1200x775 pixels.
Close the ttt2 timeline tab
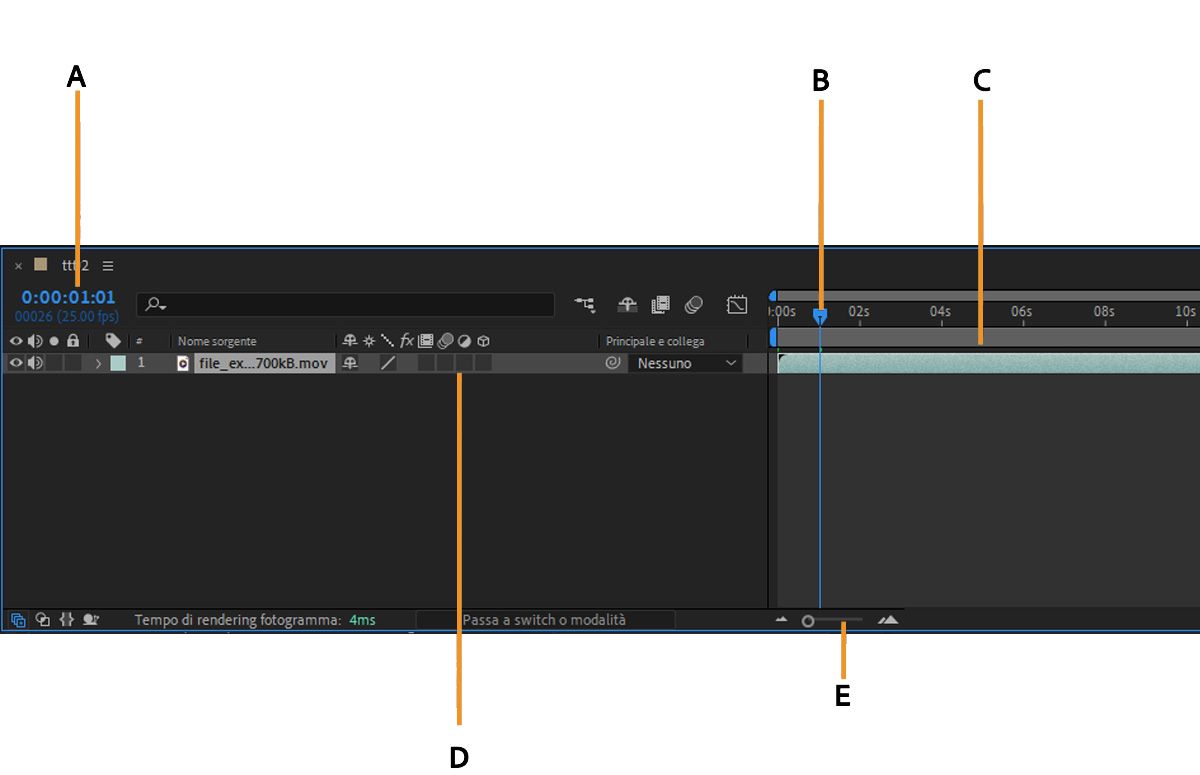coord(18,266)
